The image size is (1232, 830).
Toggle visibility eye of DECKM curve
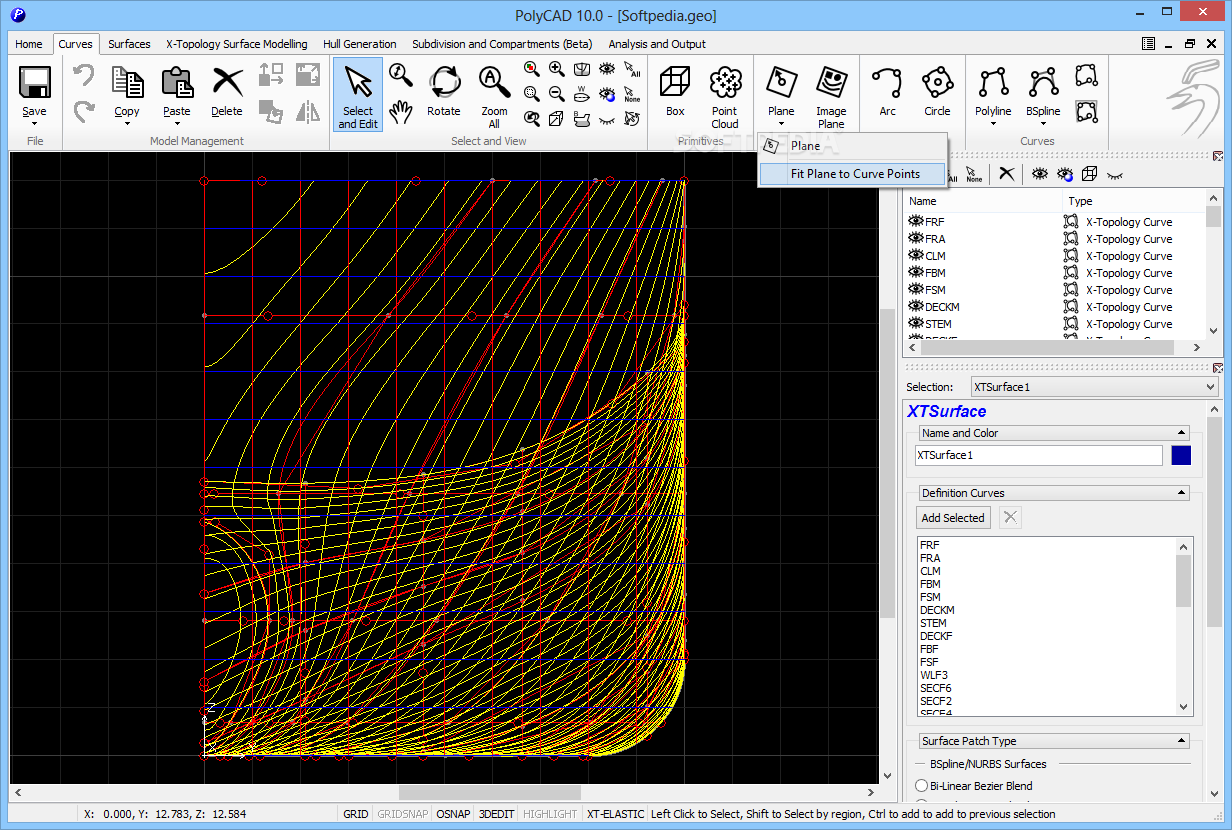click(x=915, y=307)
